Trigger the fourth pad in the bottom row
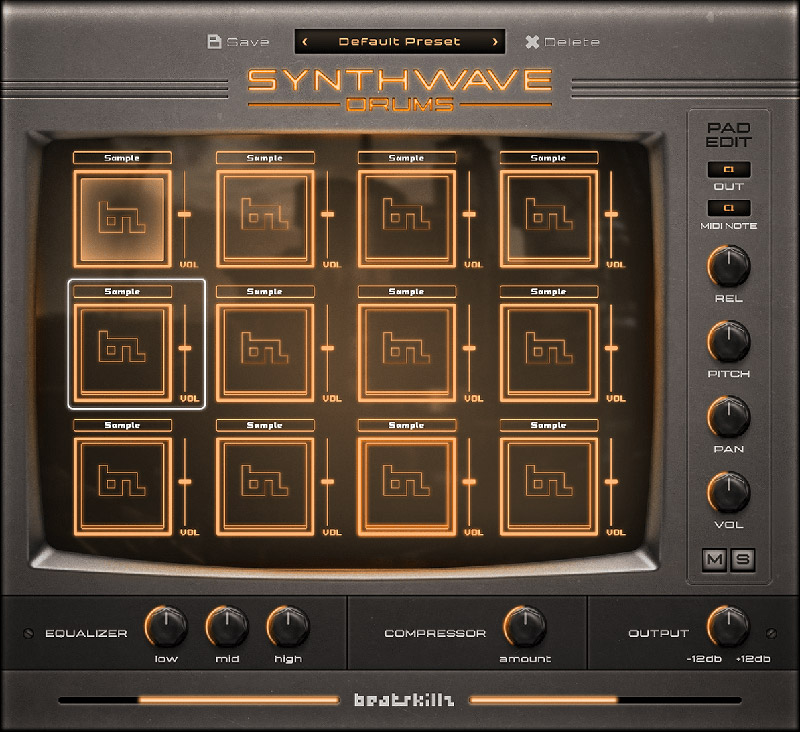 [x=548, y=486]
